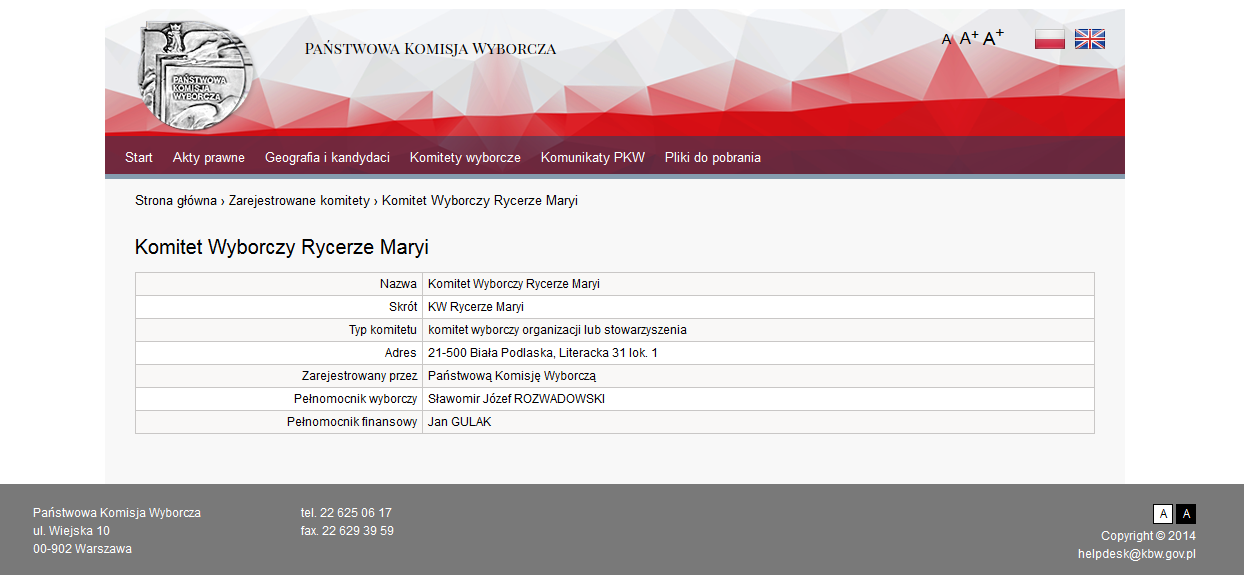Open the Start menu item
1244x575 pixels.
(x=139, y=157)
